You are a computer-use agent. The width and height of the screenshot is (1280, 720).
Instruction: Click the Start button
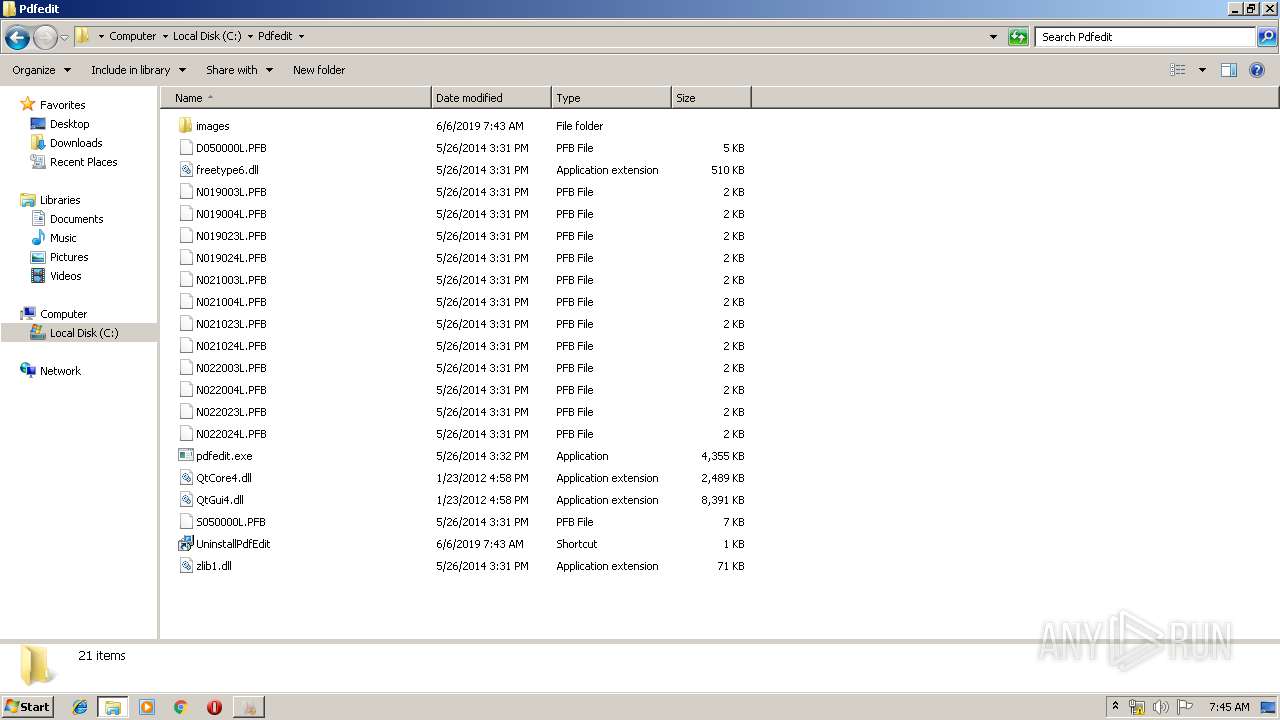(x=28, y=707)
